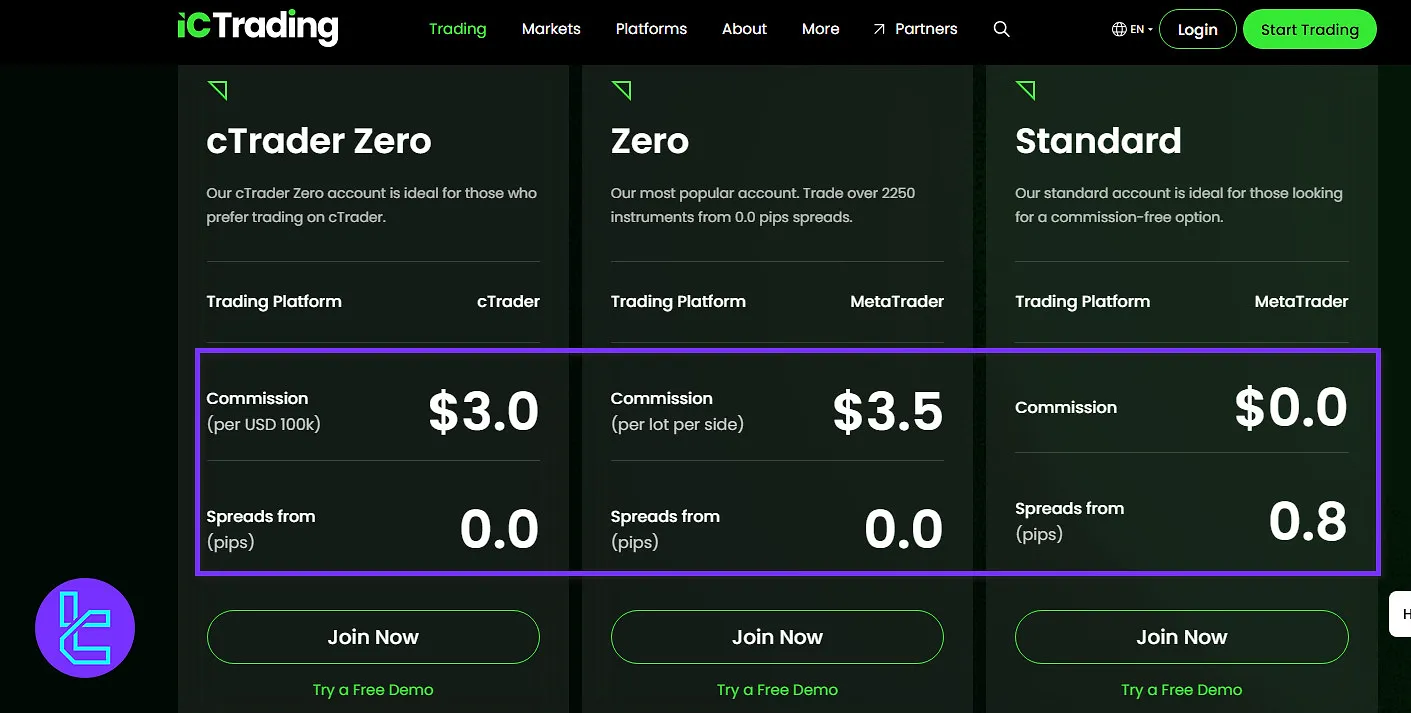Open the EN language dropdown
Screen dimensions: 1411x713
(x=1141, y=29)
